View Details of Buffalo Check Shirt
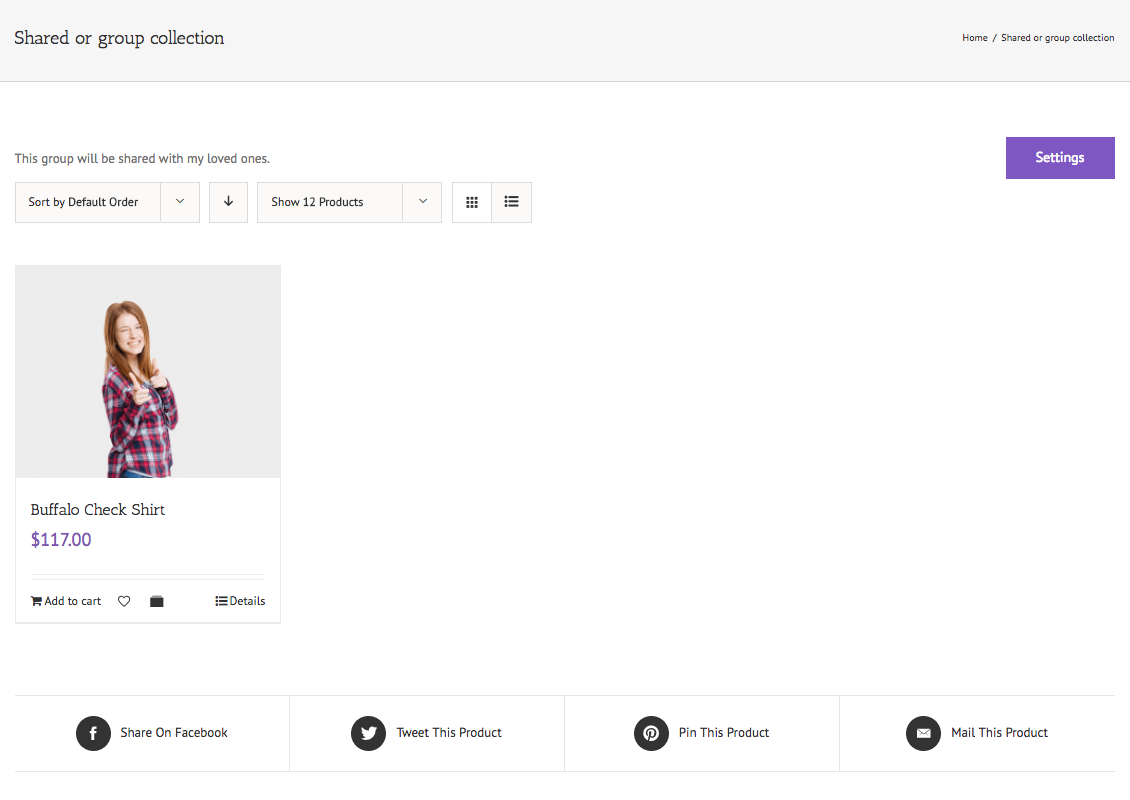This screenshot has width=1130, height=800. (241, 601)
